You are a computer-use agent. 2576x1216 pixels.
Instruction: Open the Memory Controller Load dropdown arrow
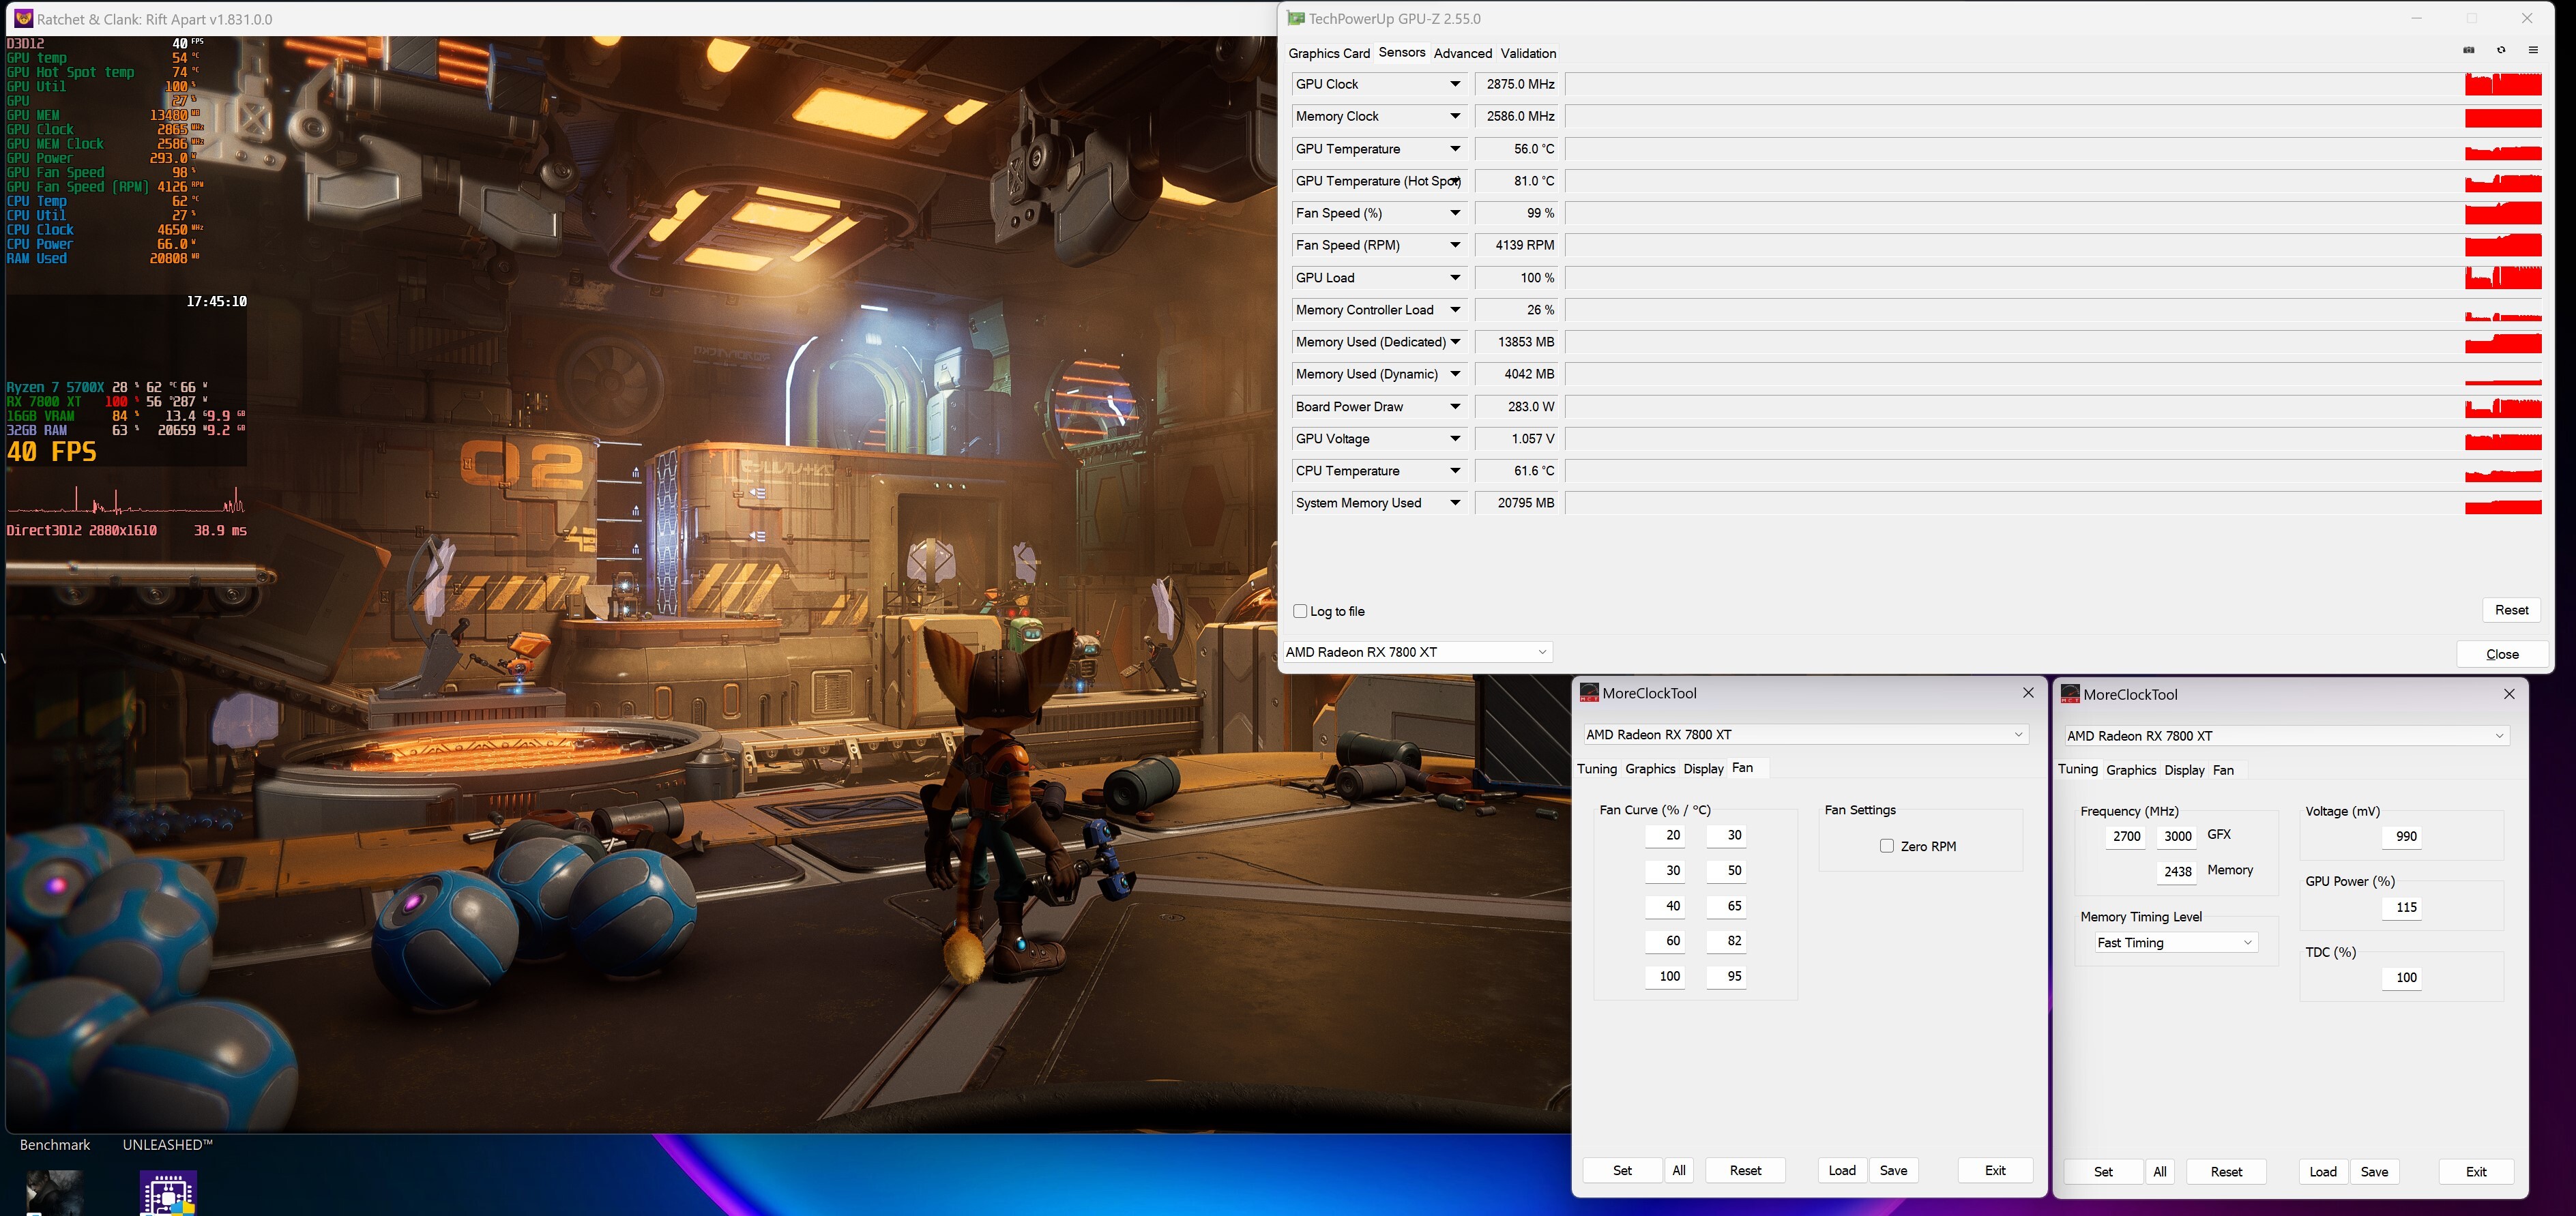(1455, 310)
